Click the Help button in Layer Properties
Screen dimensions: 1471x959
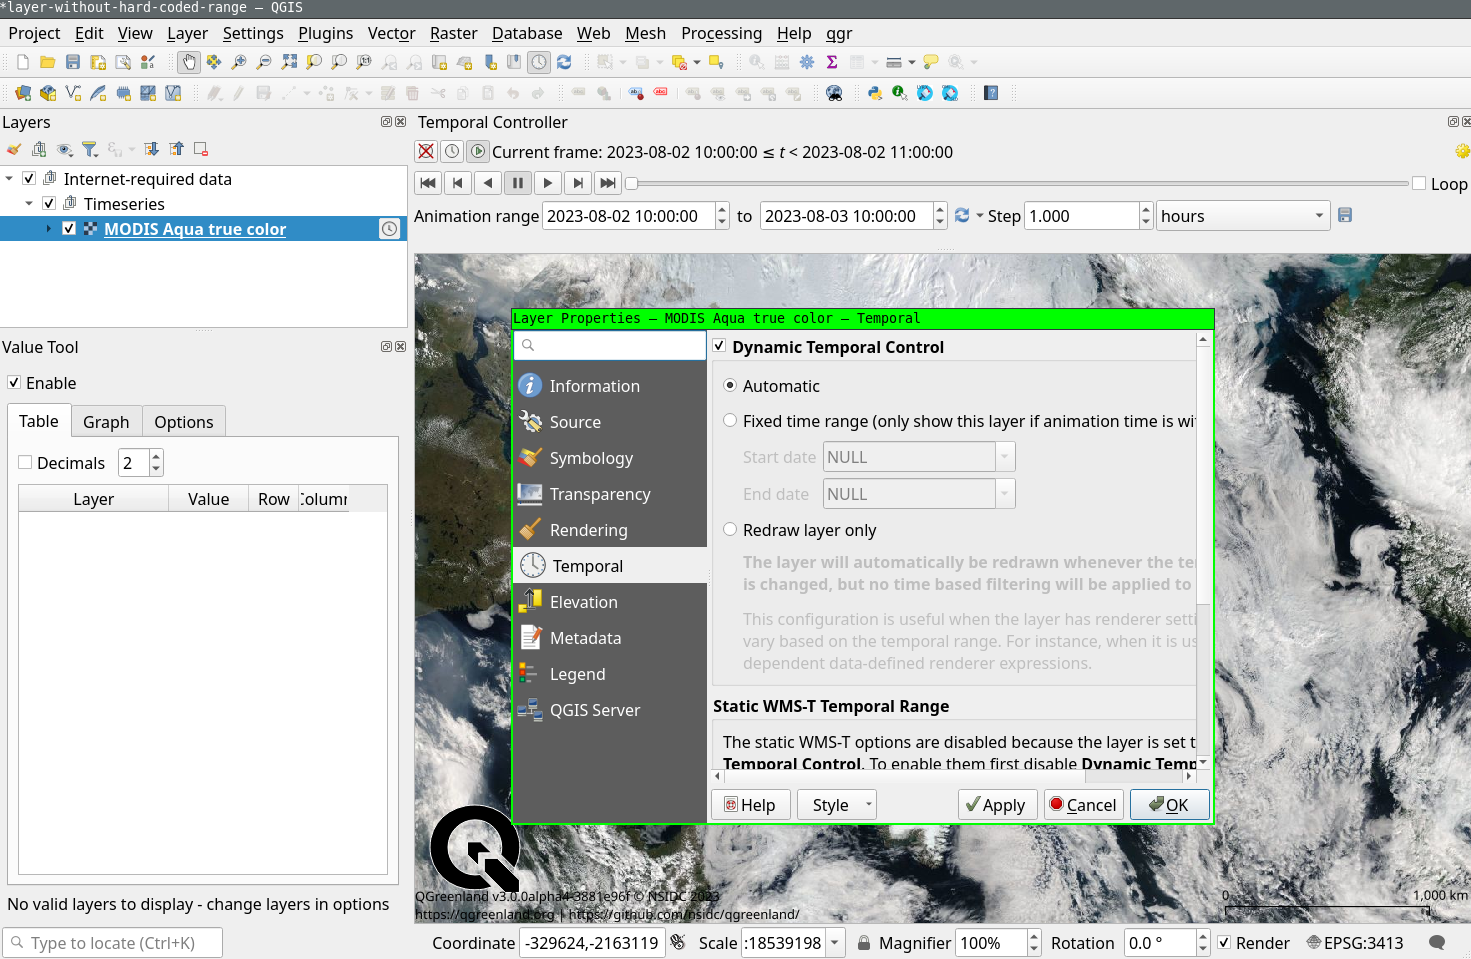[x=750, y=804]
